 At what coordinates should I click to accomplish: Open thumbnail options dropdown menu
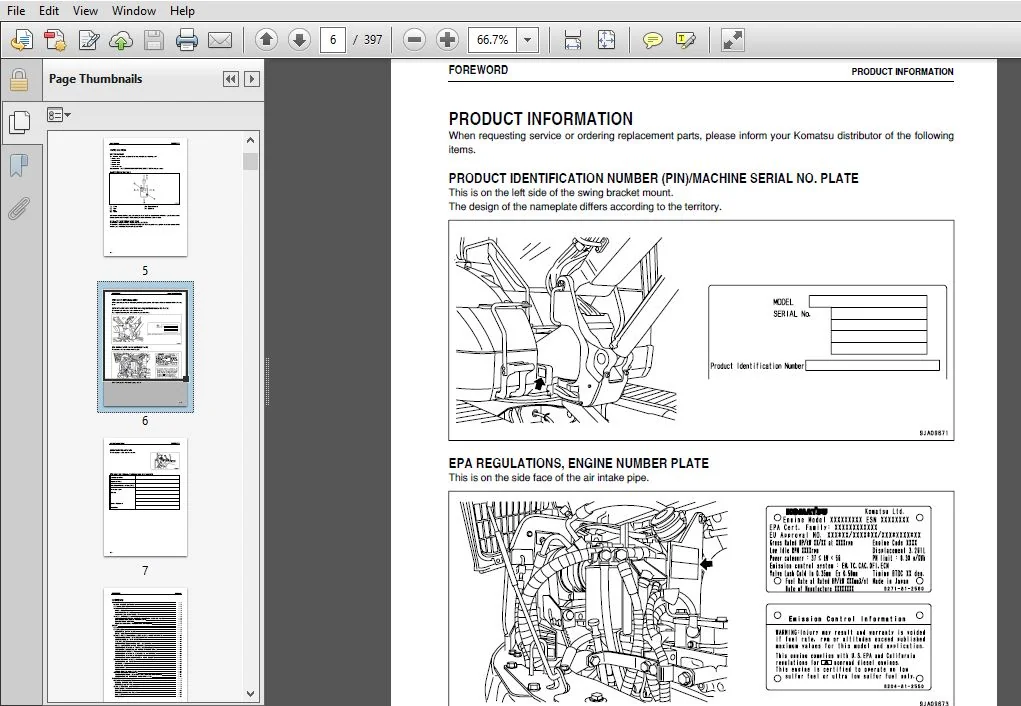59,115
